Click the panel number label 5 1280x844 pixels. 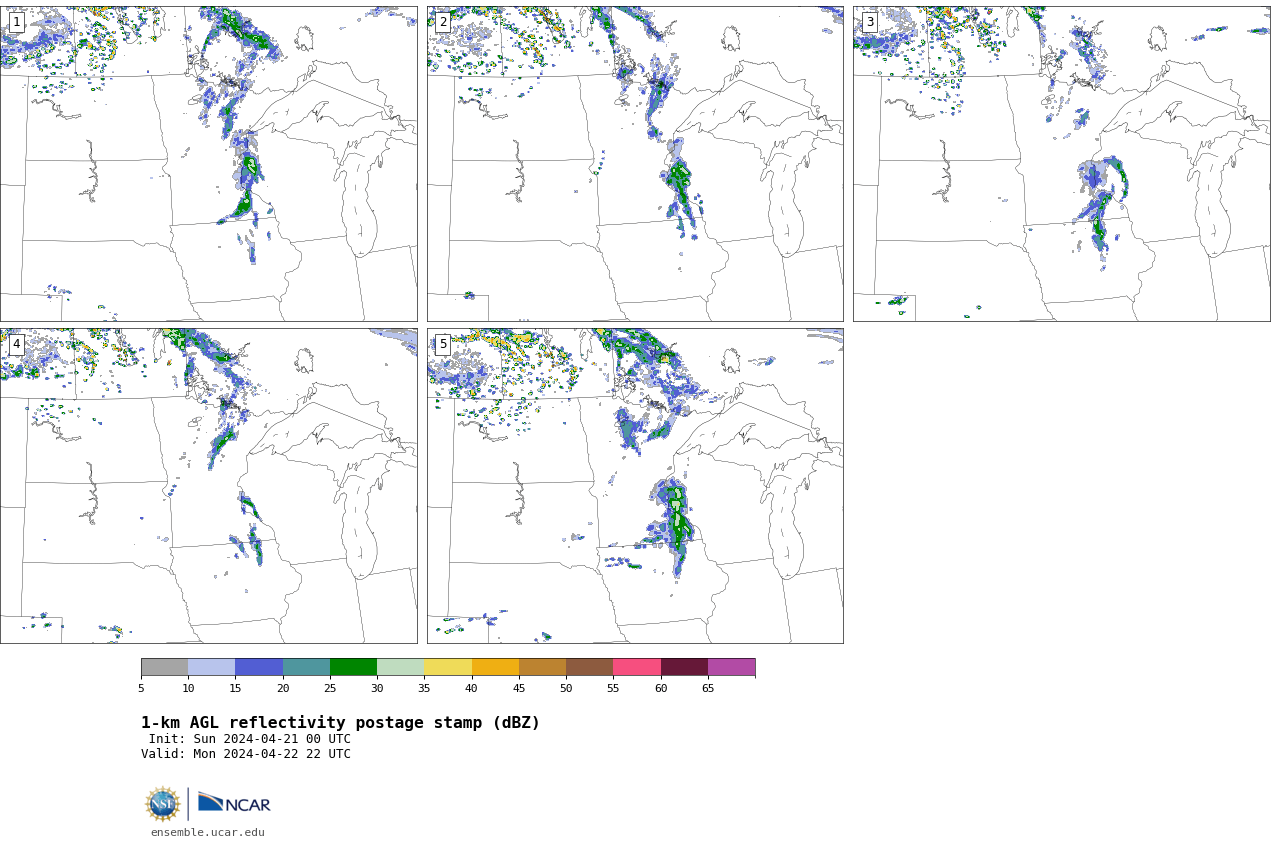point(443,344)
